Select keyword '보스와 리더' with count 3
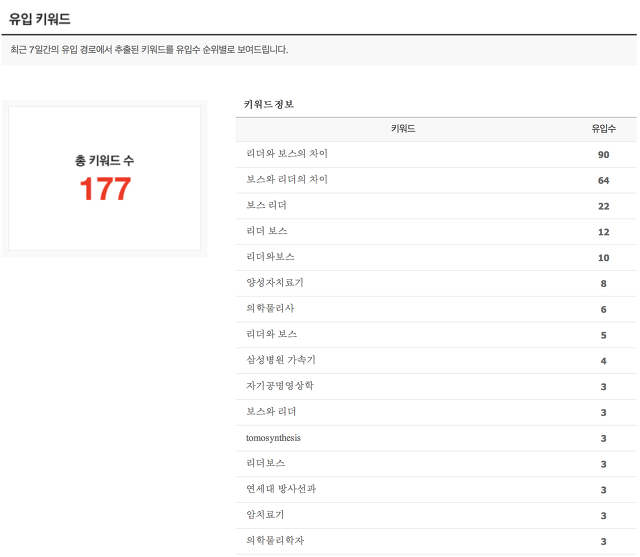The height and width of the screenshot is (557, 640). [271, 411]
